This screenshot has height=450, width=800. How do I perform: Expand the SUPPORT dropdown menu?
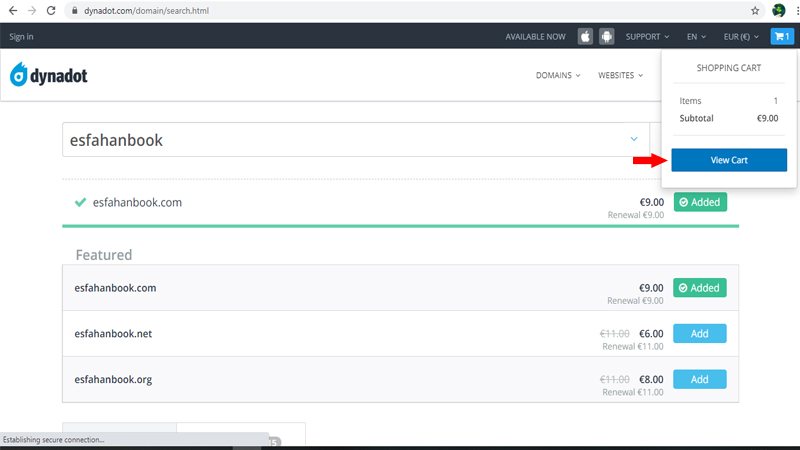(x=647, y=37)
